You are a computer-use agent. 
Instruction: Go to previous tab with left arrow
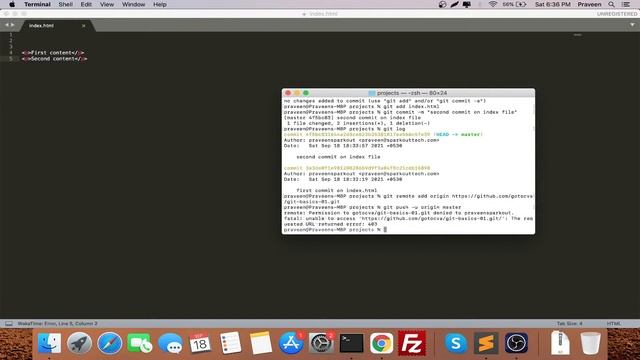coord(7,25)
